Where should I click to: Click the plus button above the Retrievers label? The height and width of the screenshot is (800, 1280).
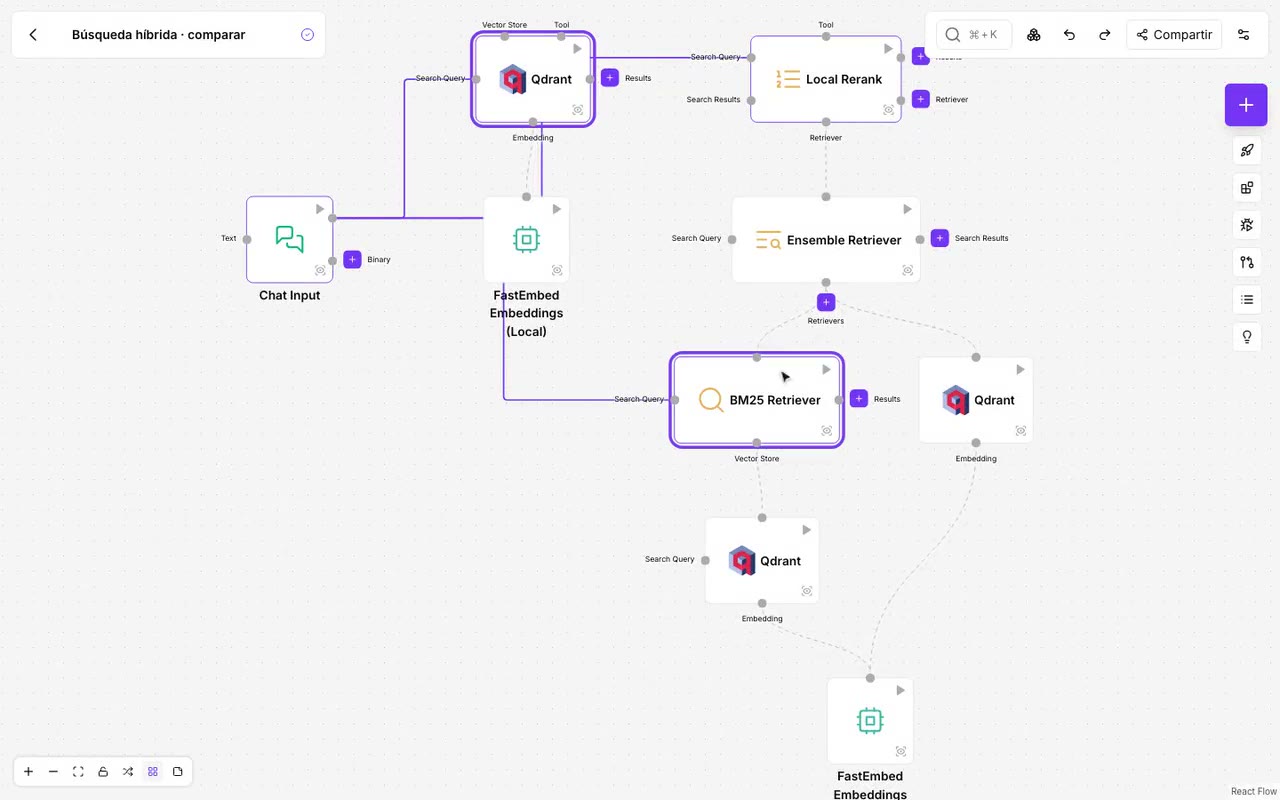(x=826, y=302)
